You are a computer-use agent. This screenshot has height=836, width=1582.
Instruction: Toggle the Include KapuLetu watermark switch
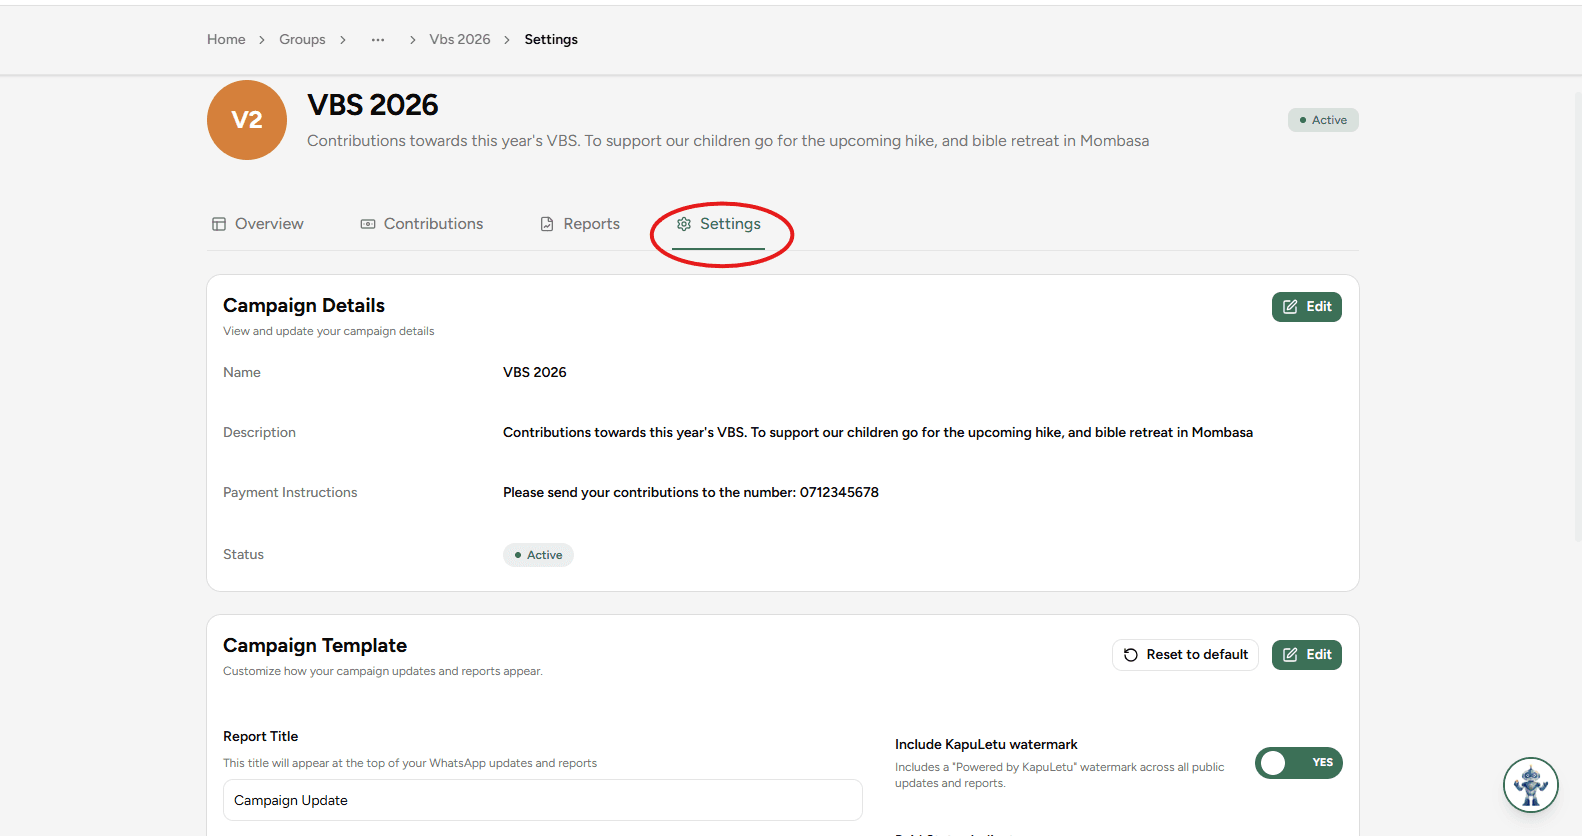tap(1298, 763)
